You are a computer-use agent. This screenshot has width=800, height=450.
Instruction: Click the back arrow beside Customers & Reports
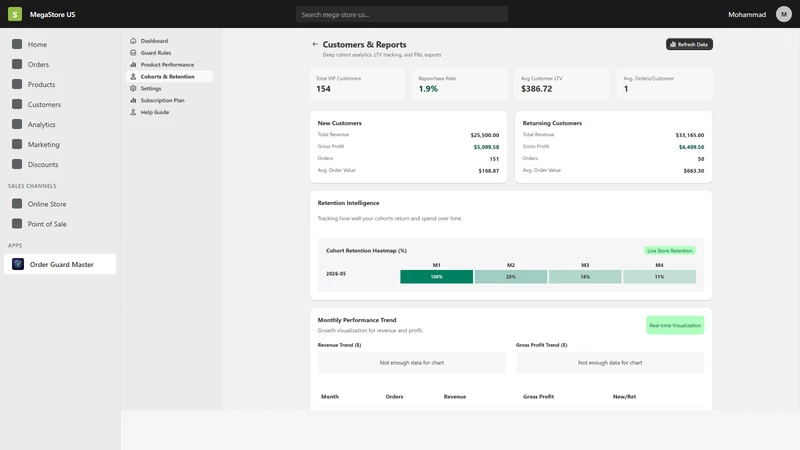click(315, 44)
